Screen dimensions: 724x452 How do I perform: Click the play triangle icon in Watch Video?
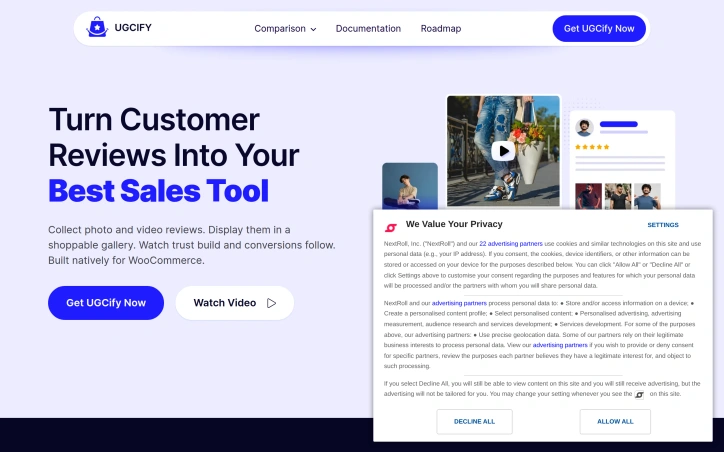pyautogui.click(x=272, y=303)
